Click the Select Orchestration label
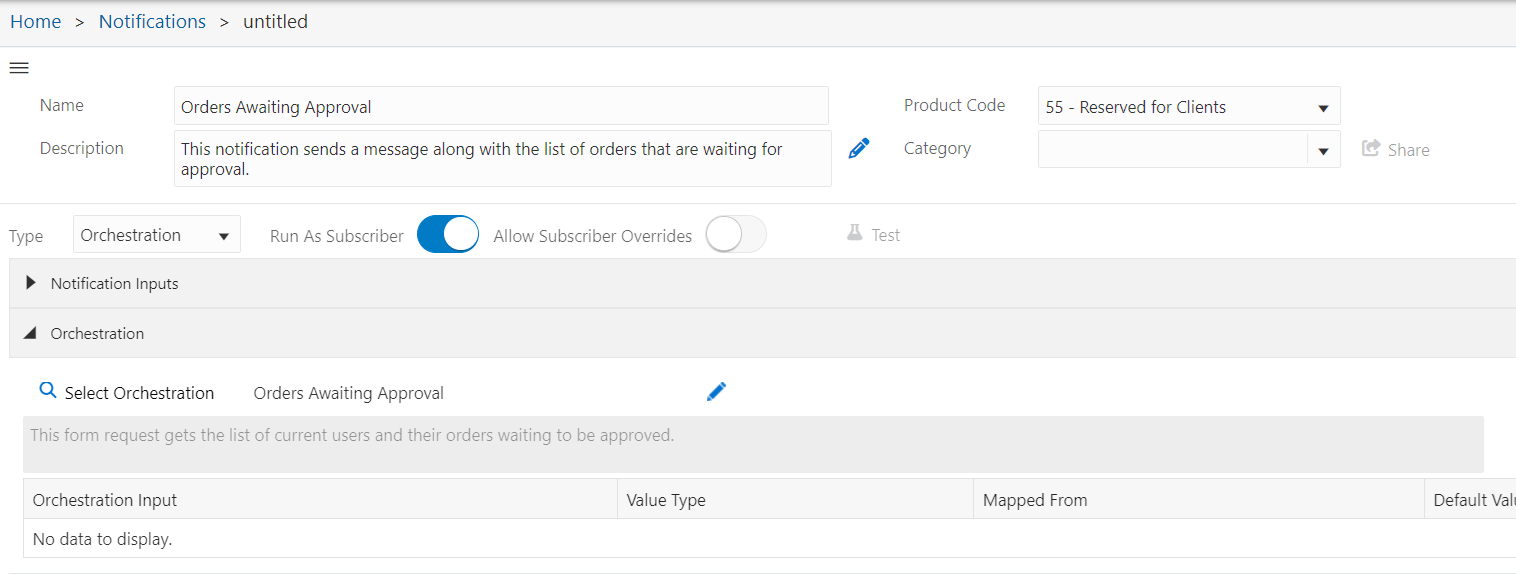The height and width of the screenshot is (574, 1516). (139, 393)
